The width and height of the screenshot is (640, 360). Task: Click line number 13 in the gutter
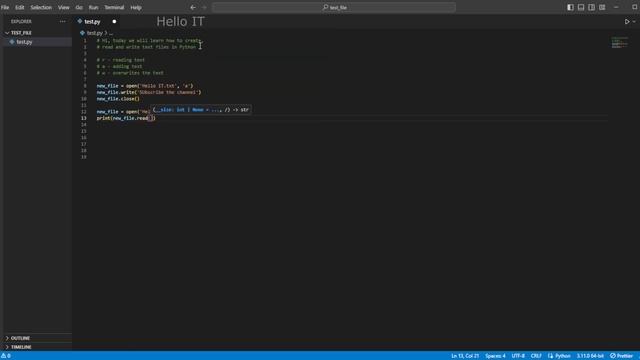(84, 118)
